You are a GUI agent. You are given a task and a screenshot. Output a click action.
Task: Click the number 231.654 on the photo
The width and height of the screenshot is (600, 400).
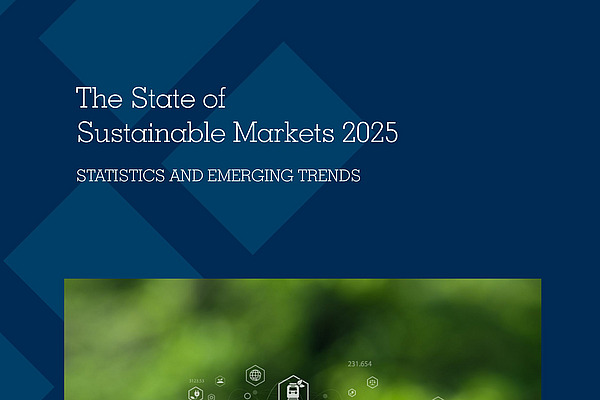359,364
